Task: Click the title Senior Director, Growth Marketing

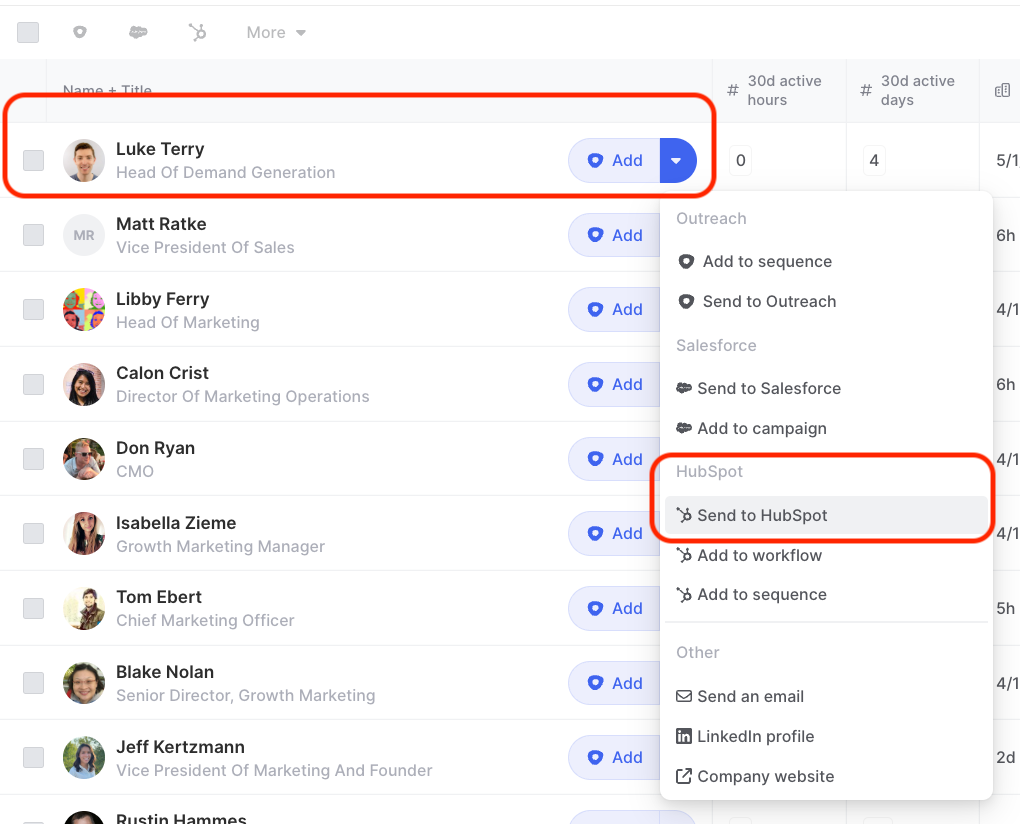Action: click(245, 695)
